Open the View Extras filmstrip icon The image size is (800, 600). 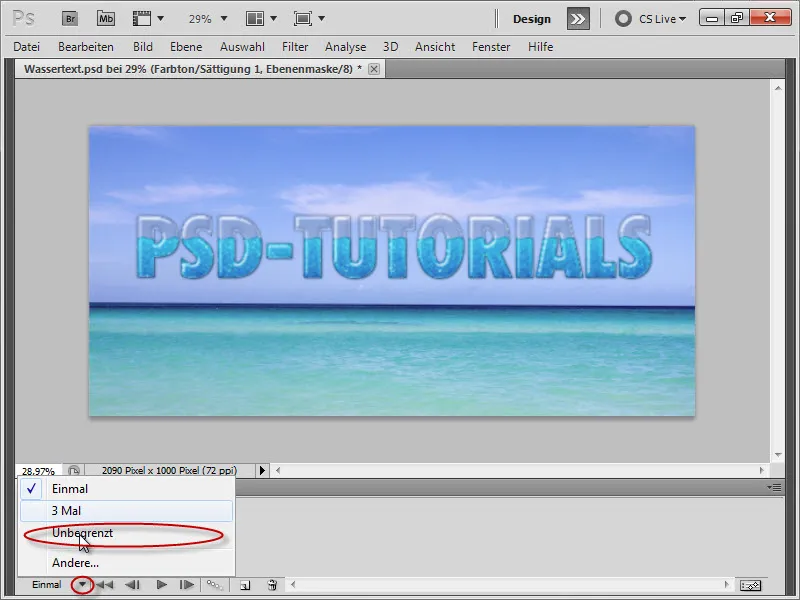(x=142, y=19)
